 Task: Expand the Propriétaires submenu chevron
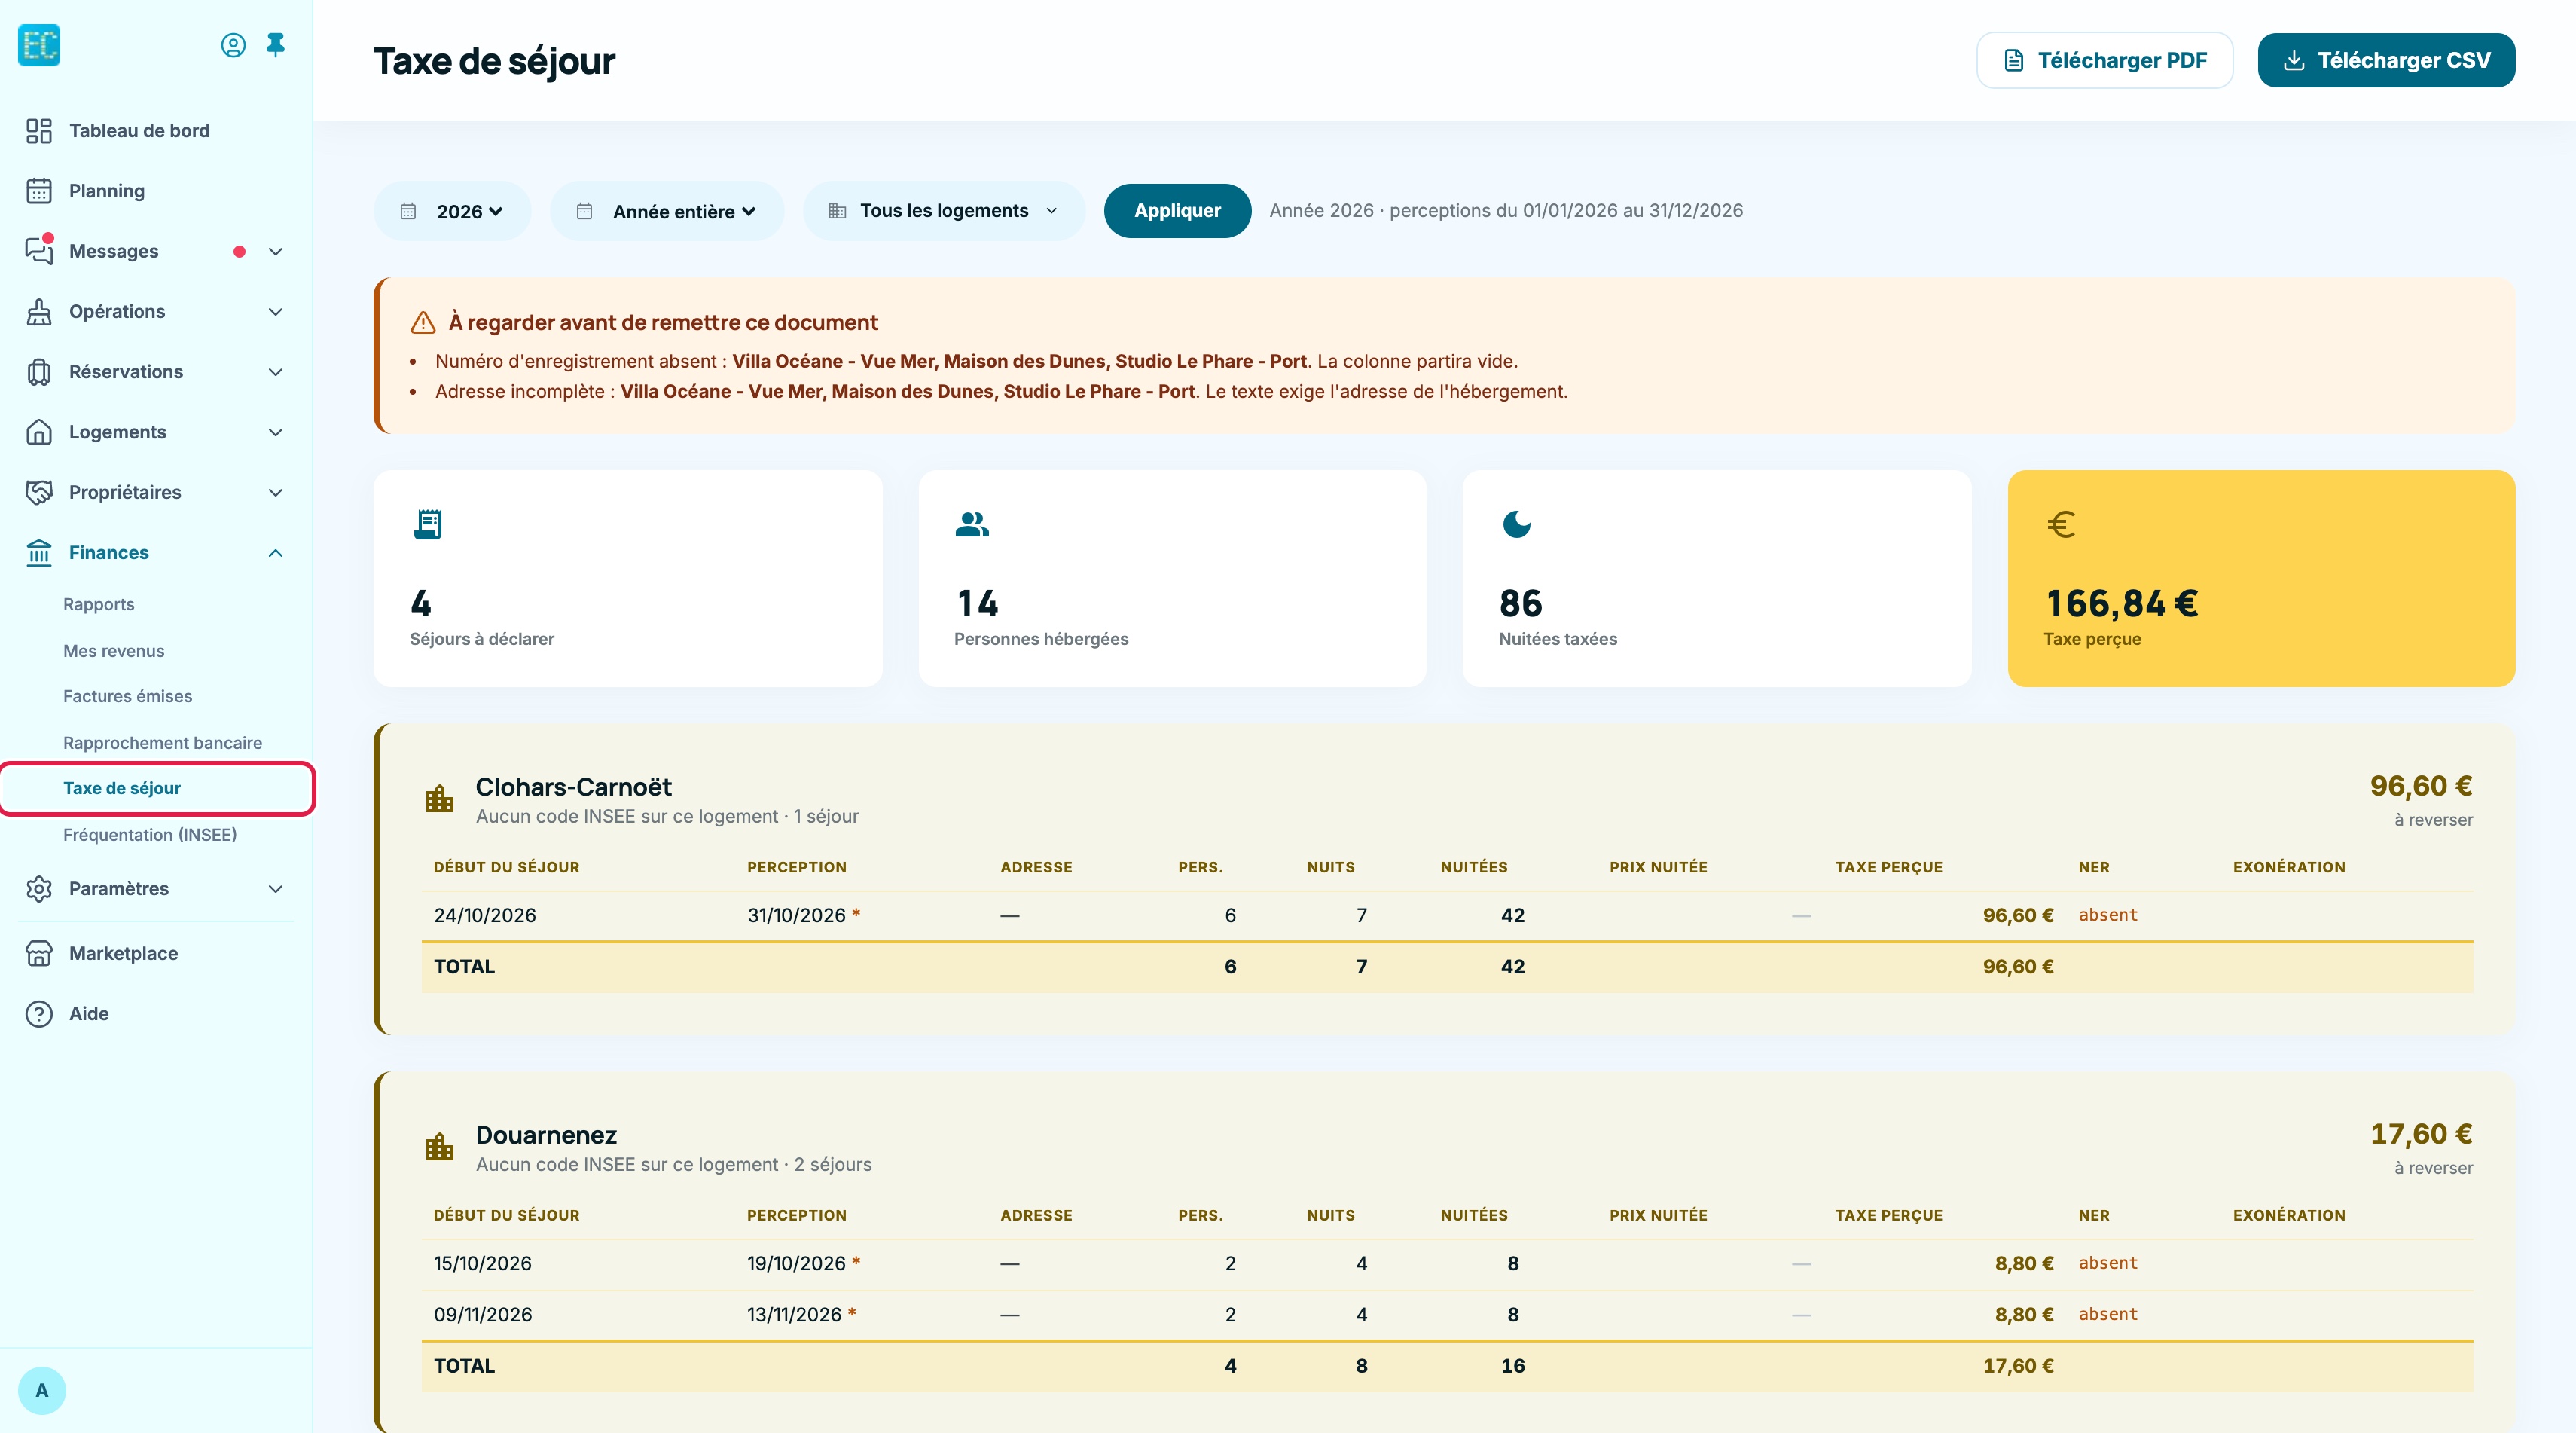(276, 493)
